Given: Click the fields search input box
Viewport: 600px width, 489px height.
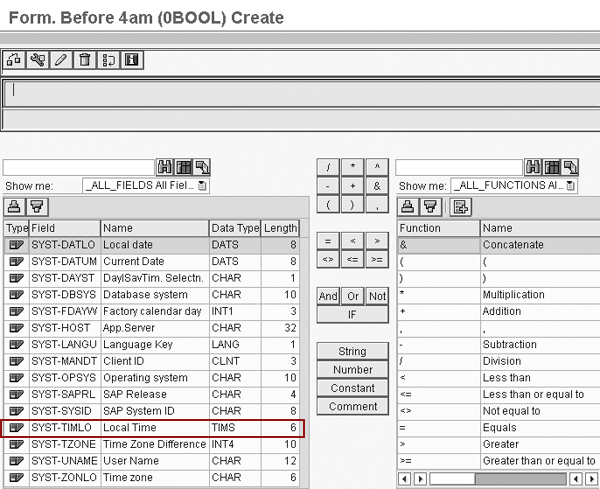Looking at the screenshot, I should pyautogui.click(x=79, y=167).
